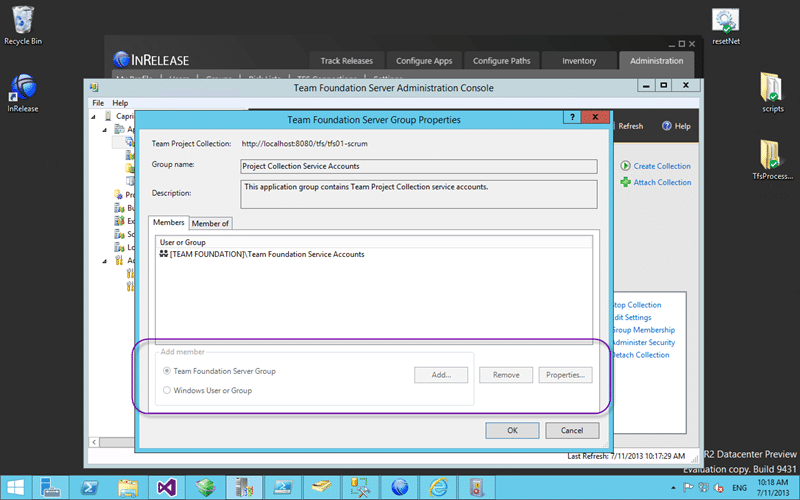This screenshot has width=800, height=500.
Task: Open the TfsProcess folder on the desktop
Action: pos(772,159)
